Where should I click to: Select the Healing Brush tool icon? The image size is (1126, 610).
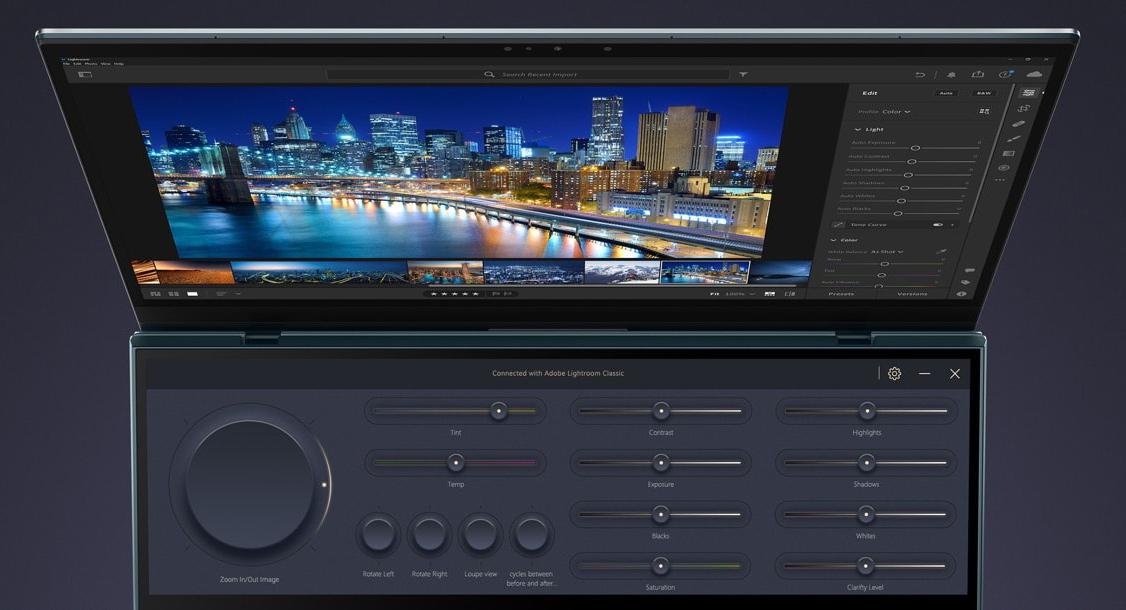1017,123
